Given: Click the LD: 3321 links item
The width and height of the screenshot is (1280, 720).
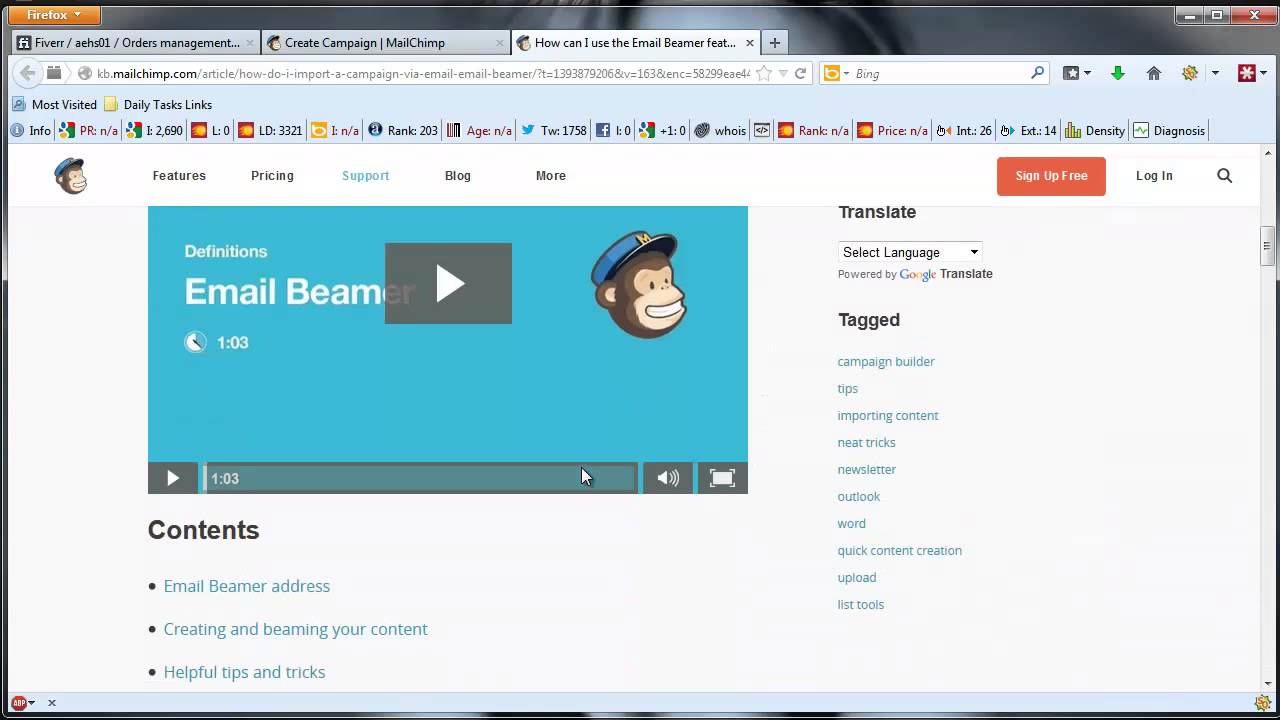Looking at the screenshot, I should click(x=270, y=130).
